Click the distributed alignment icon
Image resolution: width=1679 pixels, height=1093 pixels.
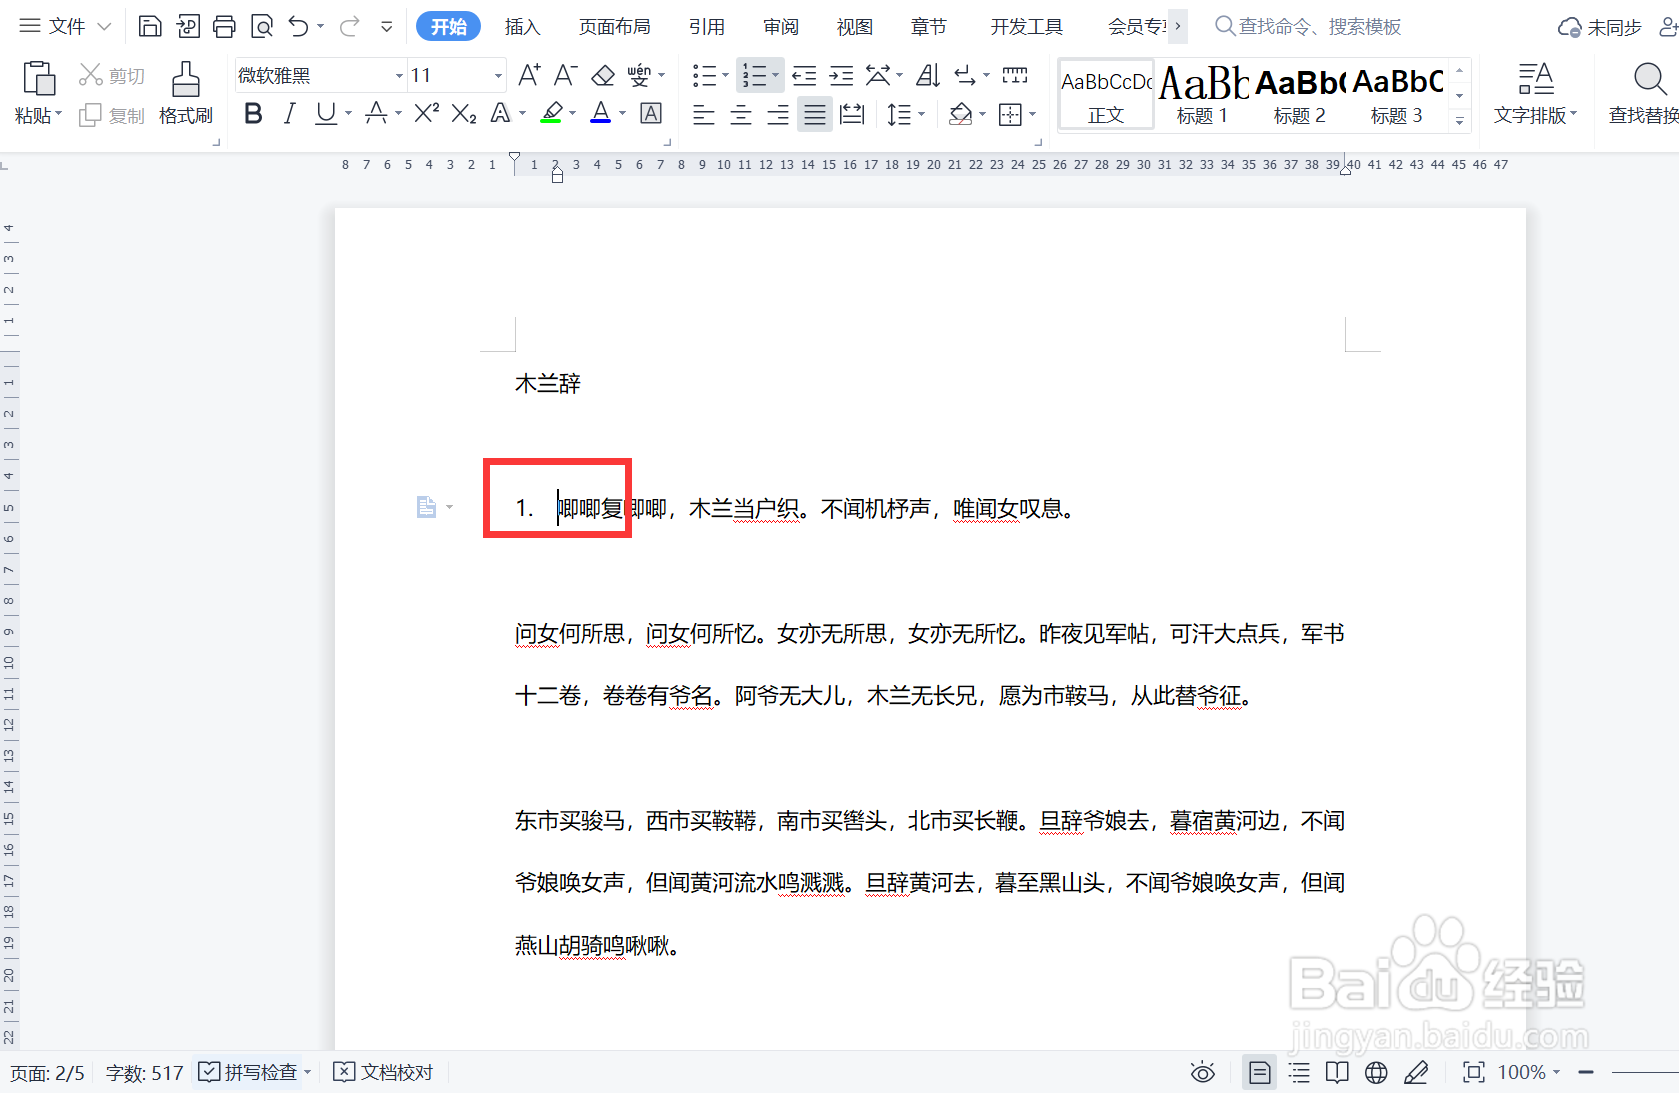coord(852,115)
